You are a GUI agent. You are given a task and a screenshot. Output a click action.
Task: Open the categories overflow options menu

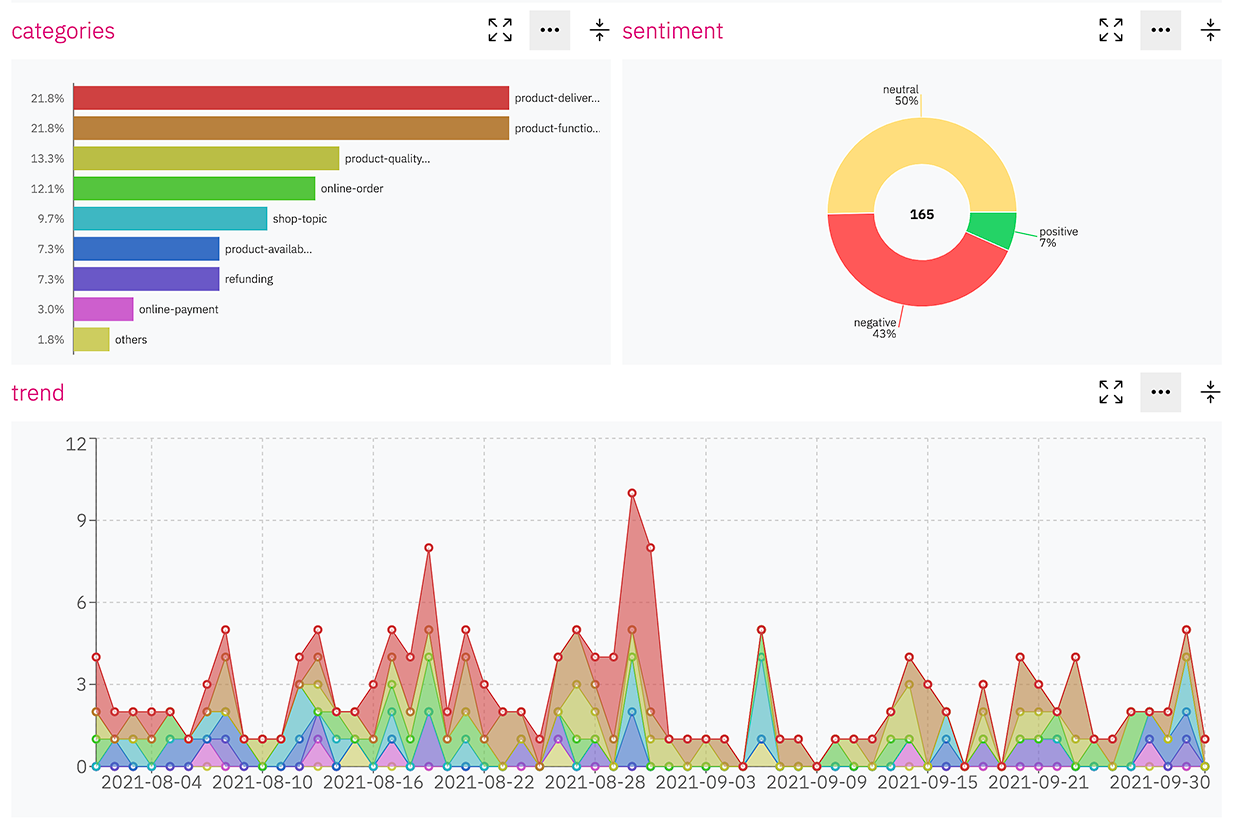pos(549,30)
